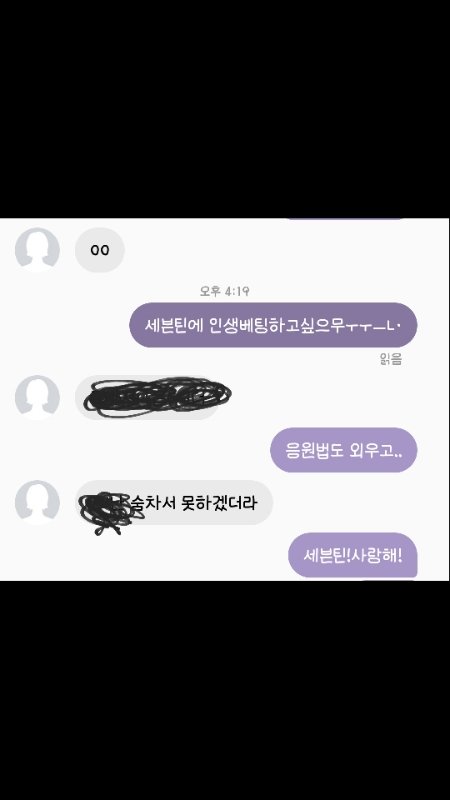Screen dimensions: 450x800
Task: Tap the partially visible purple bubble at top
Action: click(347, 219)
